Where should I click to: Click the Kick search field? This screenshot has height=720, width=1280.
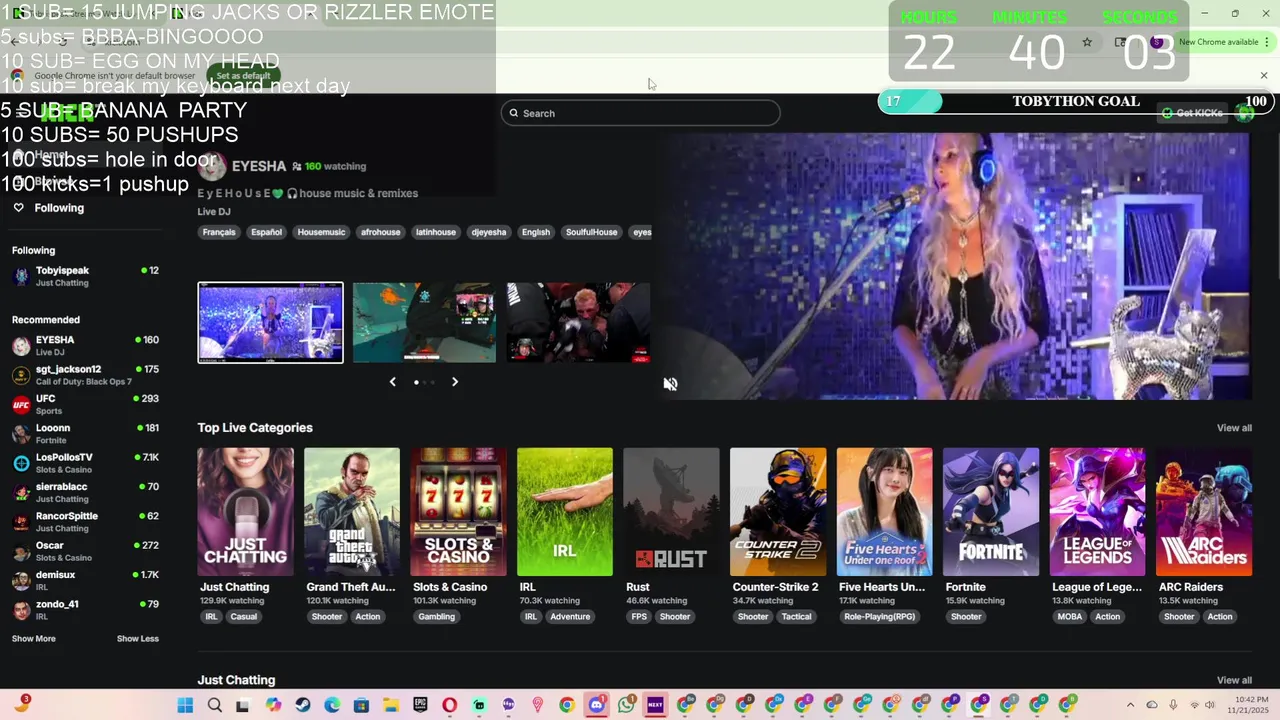(x=640, y=113)
